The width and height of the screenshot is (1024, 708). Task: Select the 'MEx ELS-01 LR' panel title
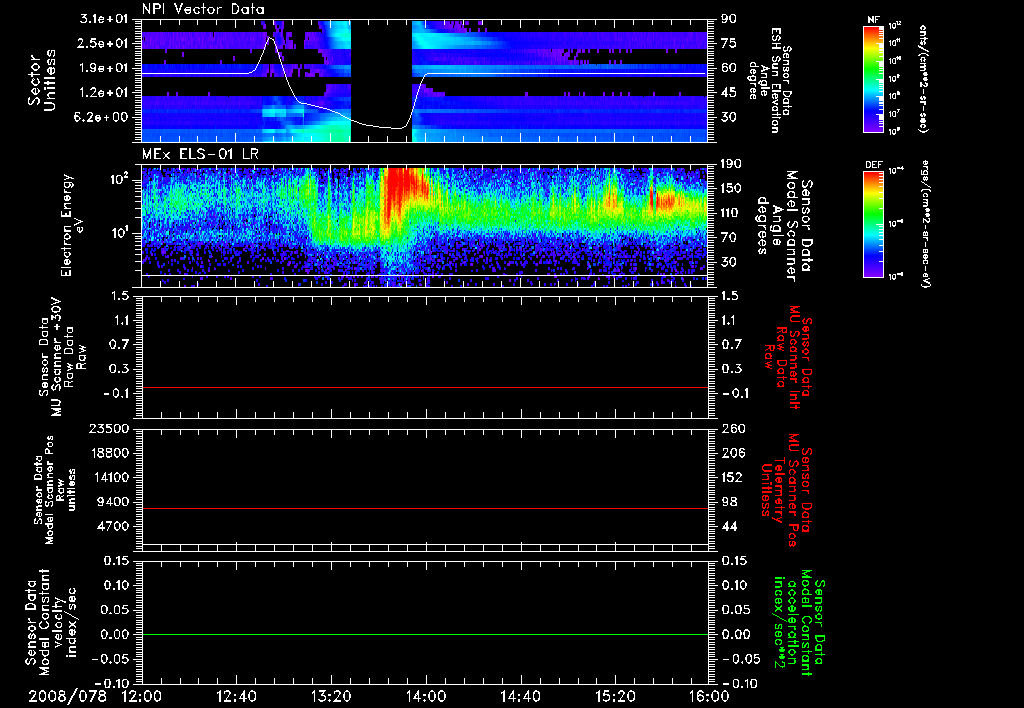pos(200,155)
